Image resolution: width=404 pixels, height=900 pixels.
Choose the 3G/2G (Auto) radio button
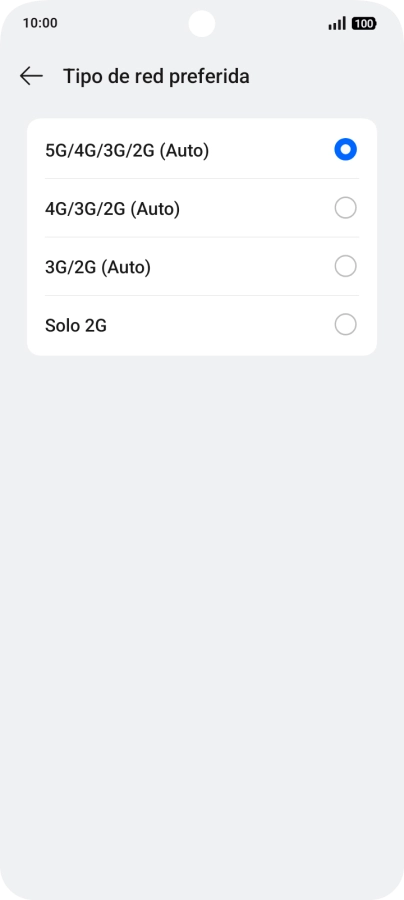345,266
